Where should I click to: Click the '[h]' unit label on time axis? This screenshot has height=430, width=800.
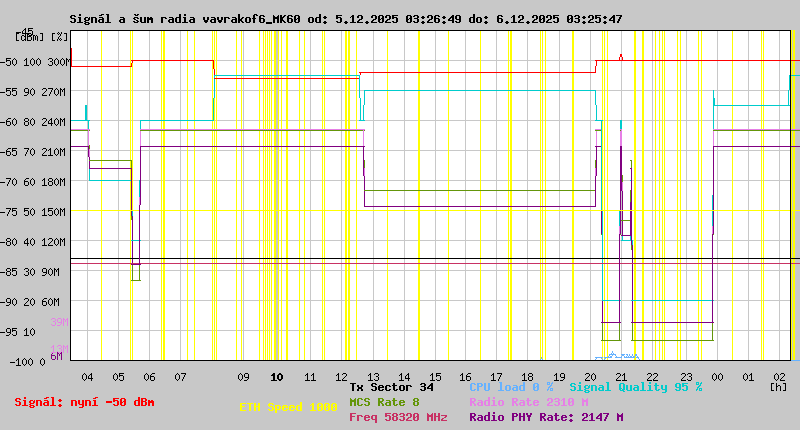click(x=778, y=387)
